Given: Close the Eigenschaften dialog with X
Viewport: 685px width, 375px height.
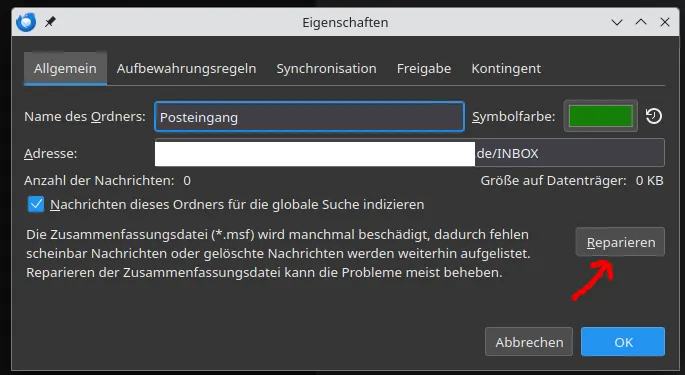Looking at the screenshot, I should click(665, 22).
